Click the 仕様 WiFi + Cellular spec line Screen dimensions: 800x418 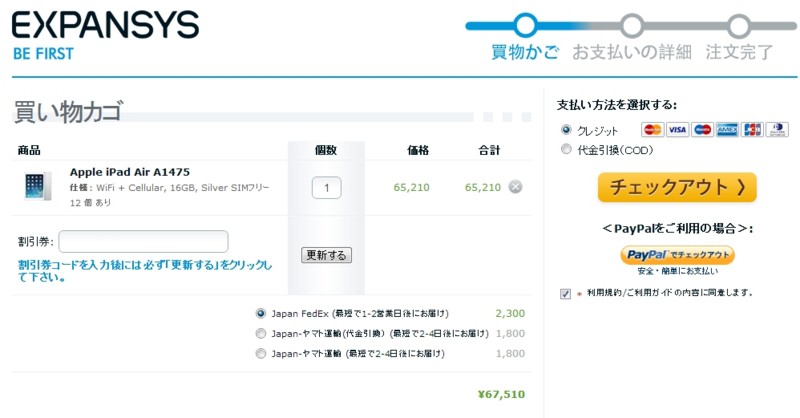tap(169, 188)
